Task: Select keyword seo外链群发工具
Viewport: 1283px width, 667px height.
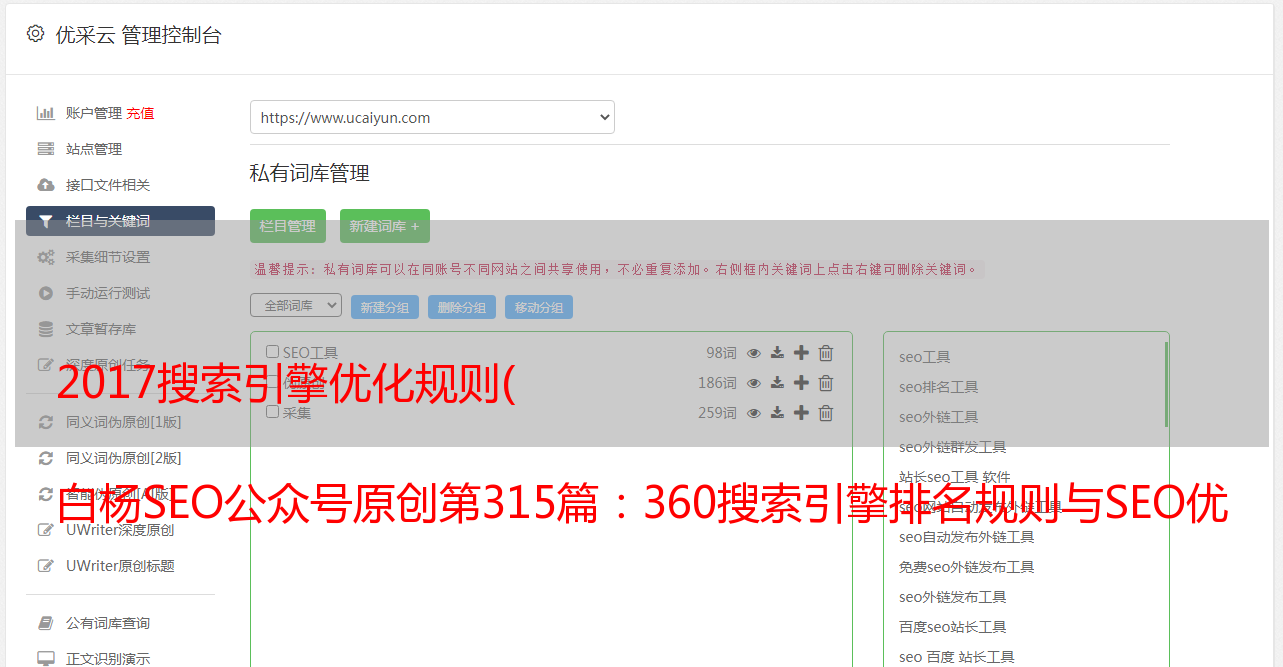Action: coord(953,447)
